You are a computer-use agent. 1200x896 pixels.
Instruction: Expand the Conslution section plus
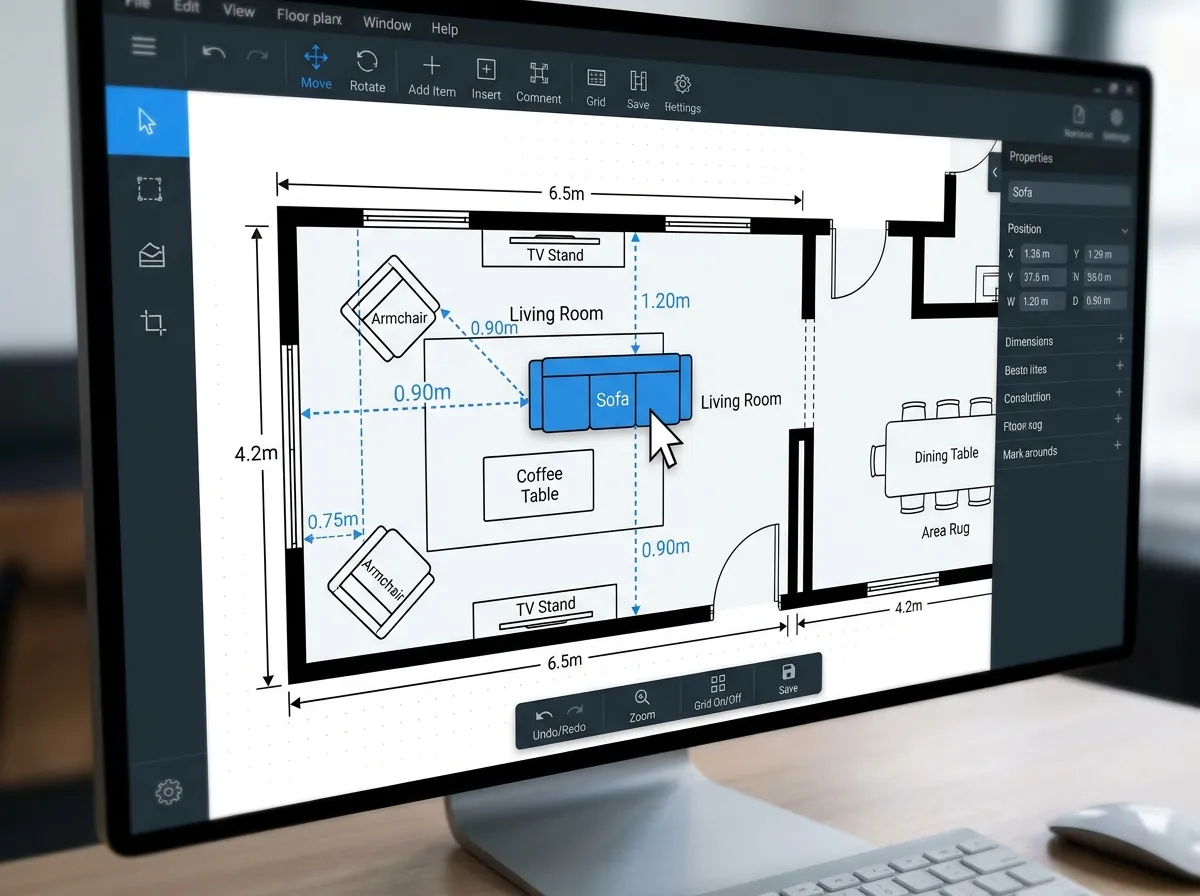pos(1118,393)
